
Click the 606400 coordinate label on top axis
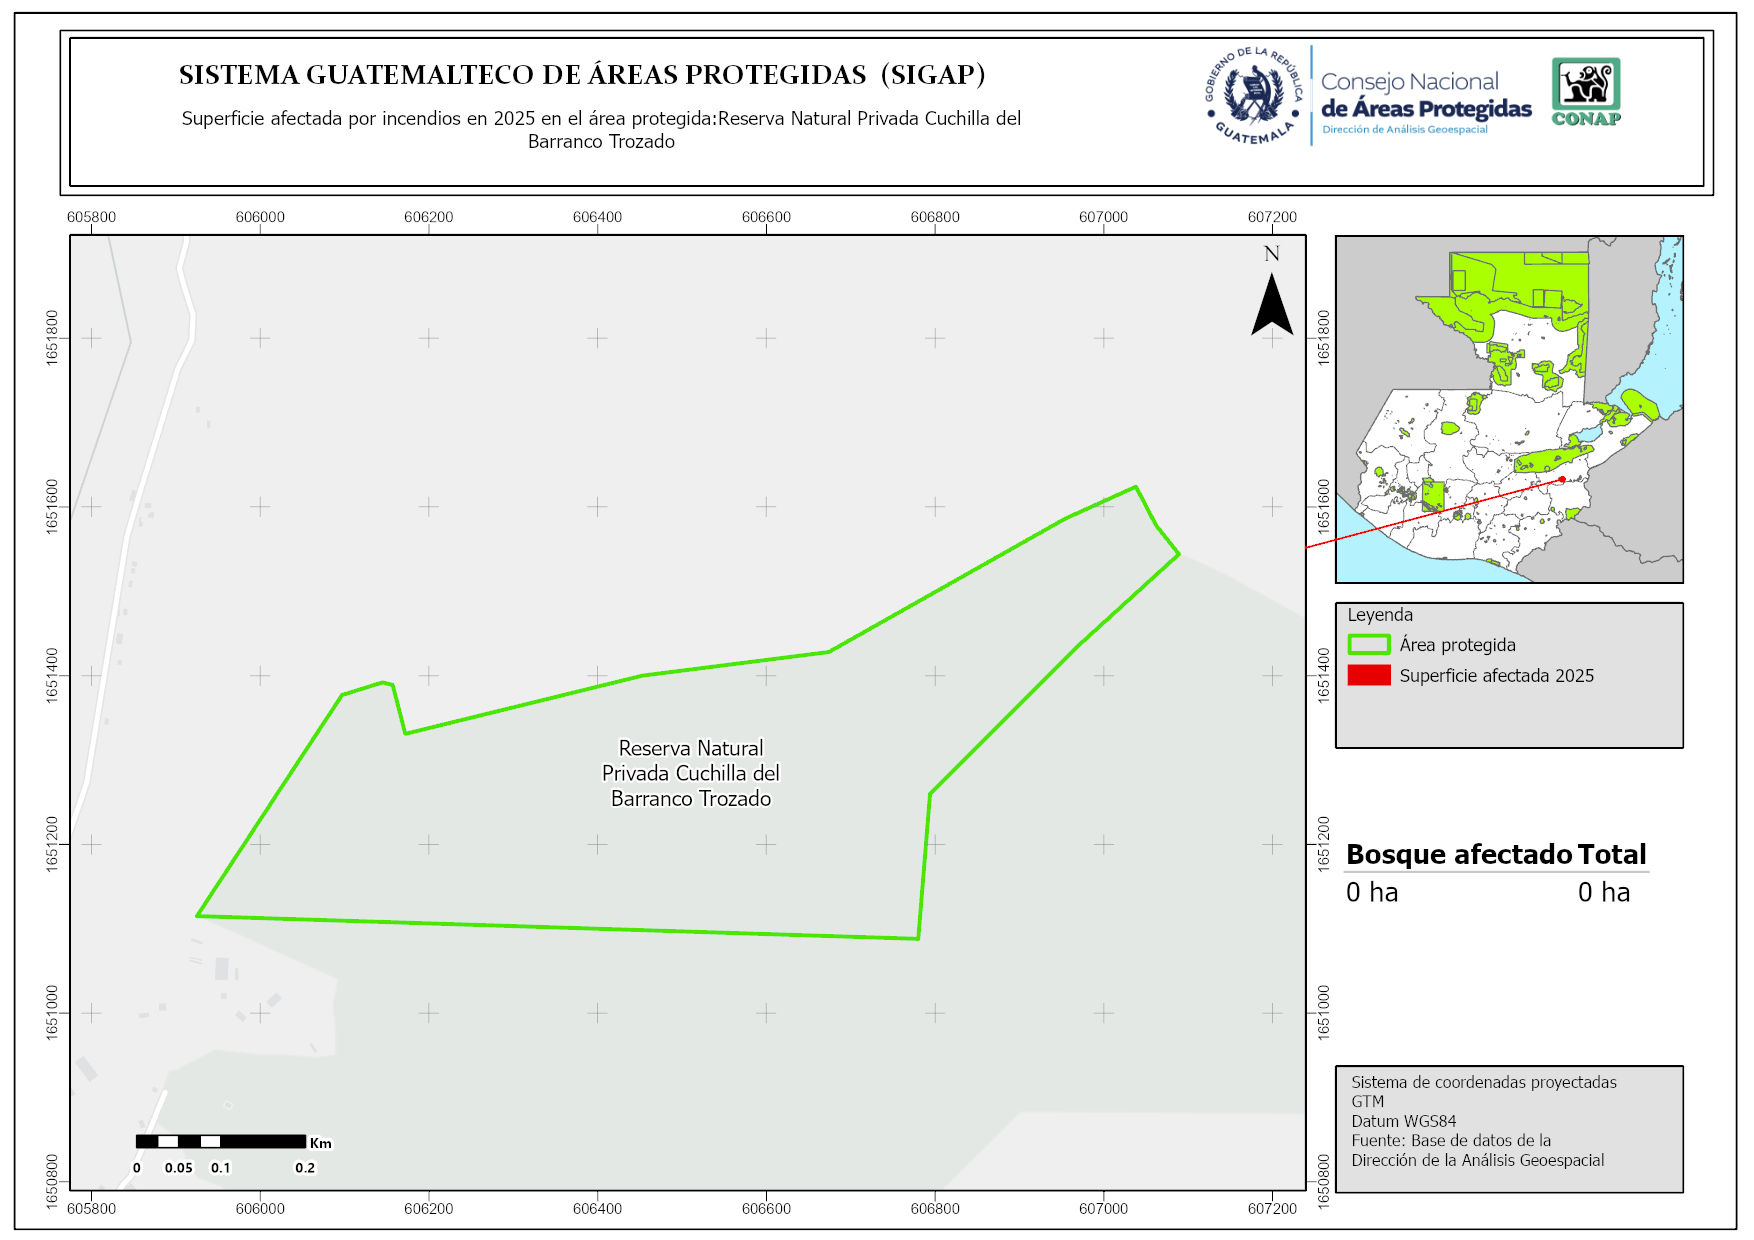[597, 217]
